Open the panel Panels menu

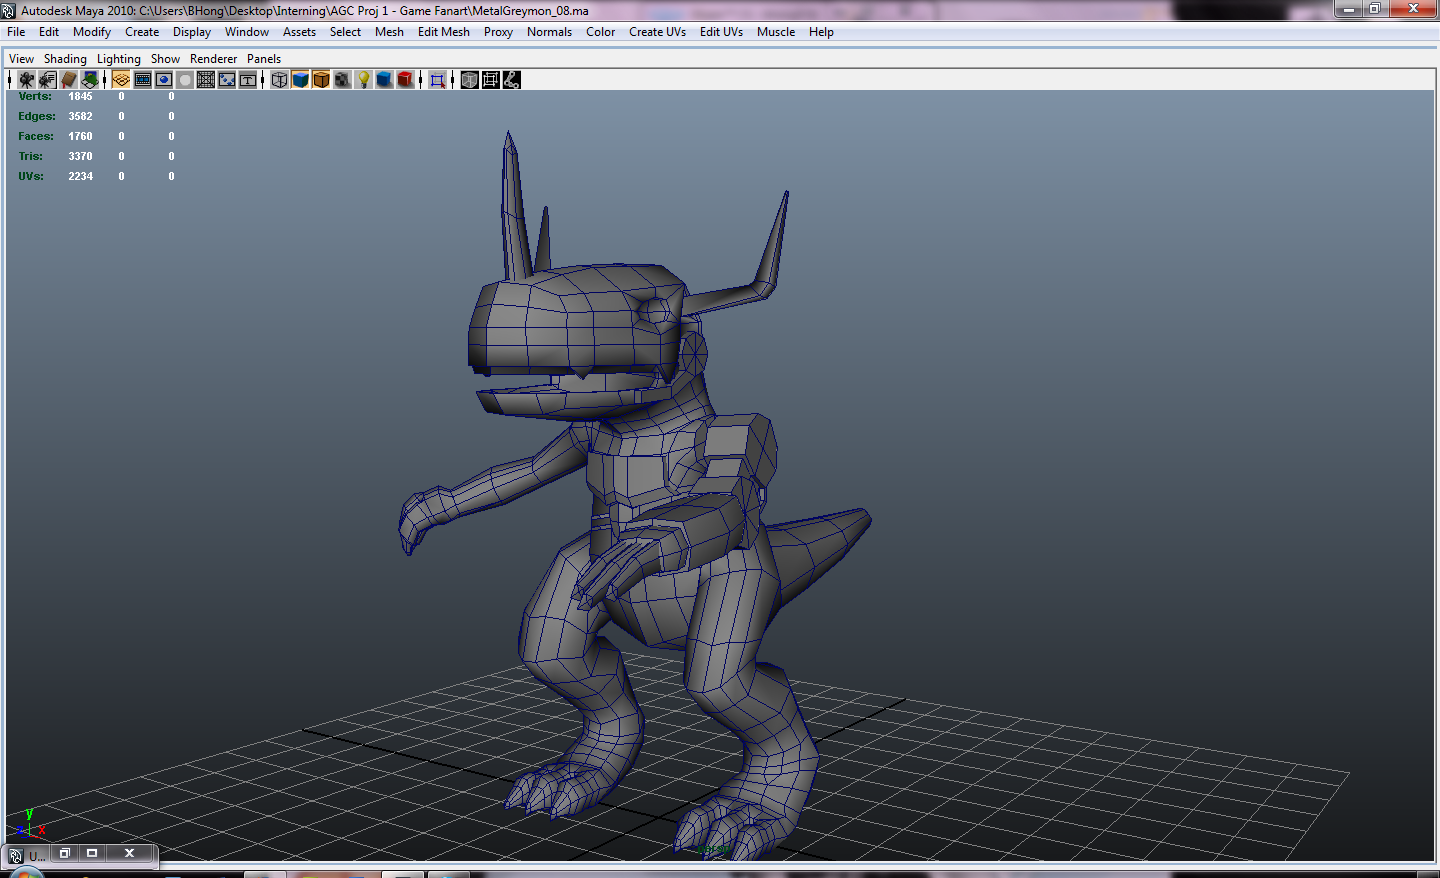(264, 59)
